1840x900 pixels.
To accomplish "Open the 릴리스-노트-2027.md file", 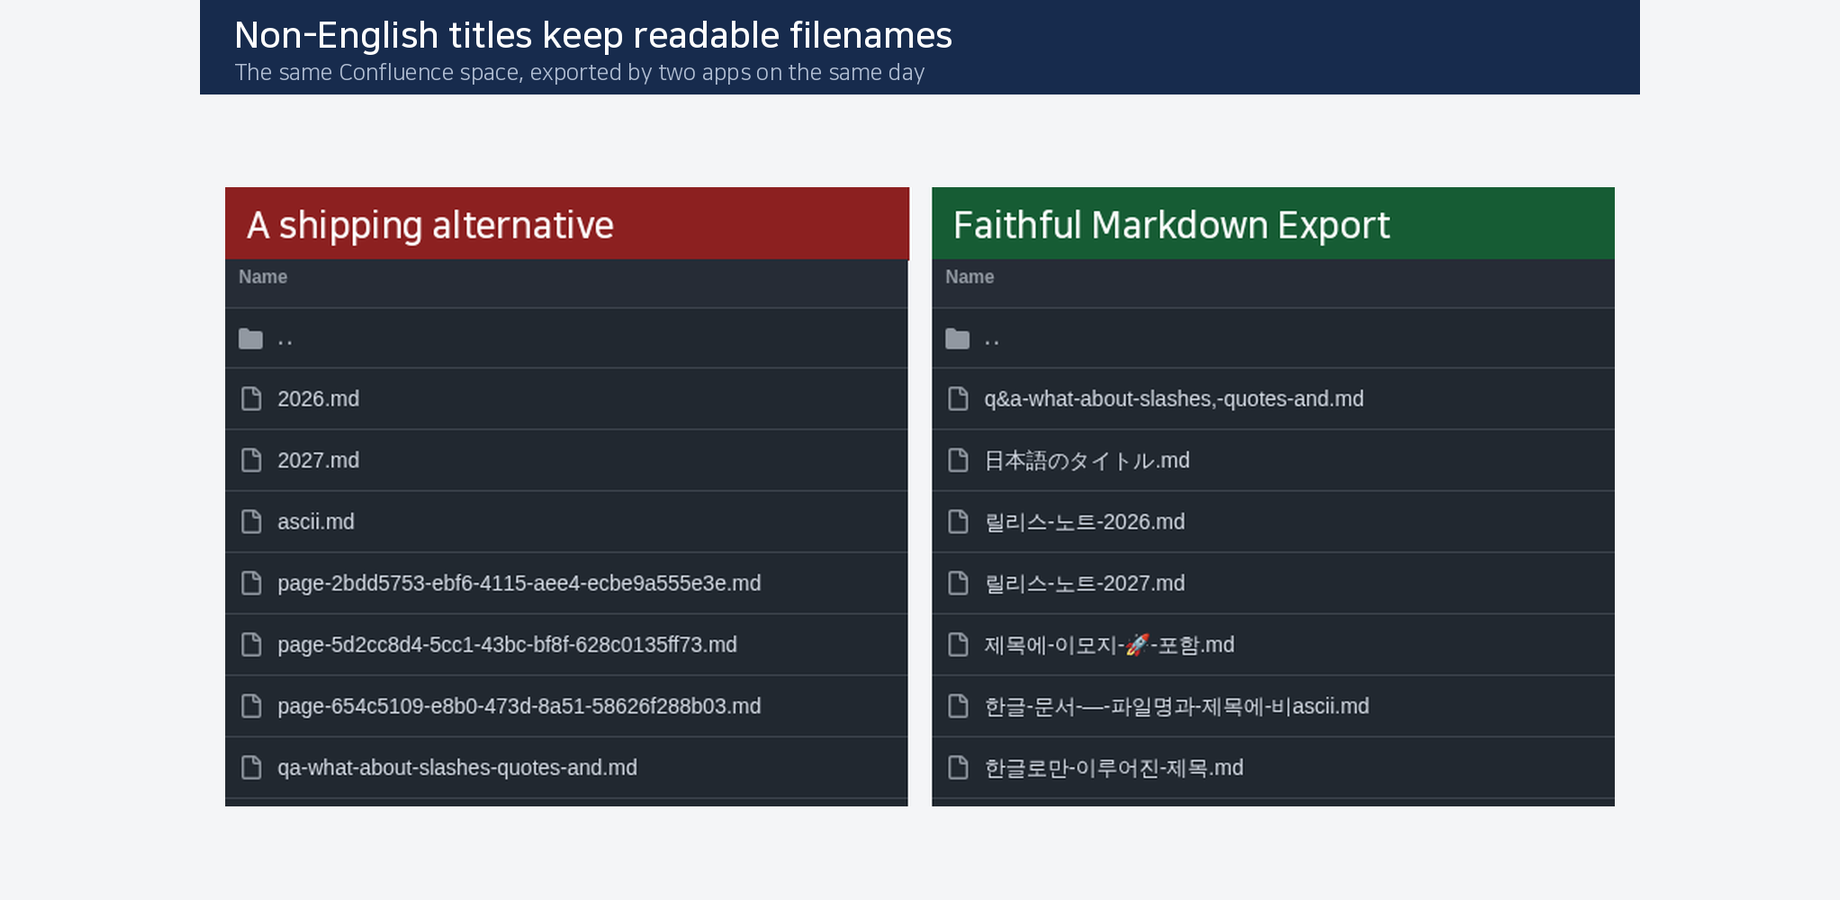I will (1085, 583).
